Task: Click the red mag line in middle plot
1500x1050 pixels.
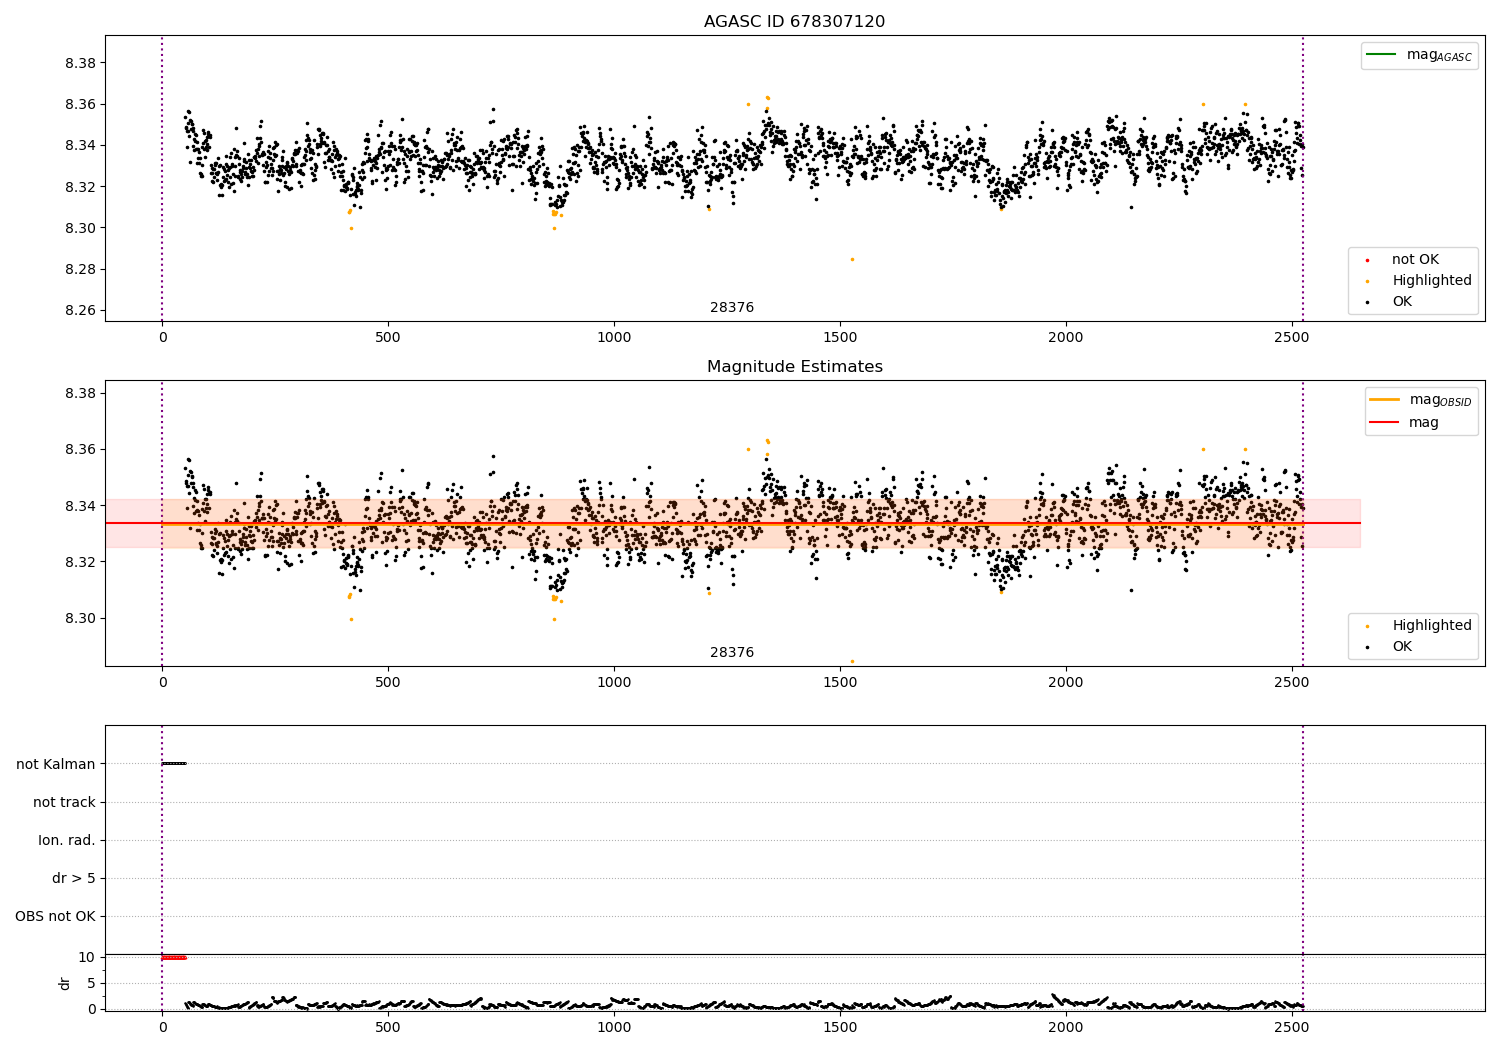Action: coord(733,523)
